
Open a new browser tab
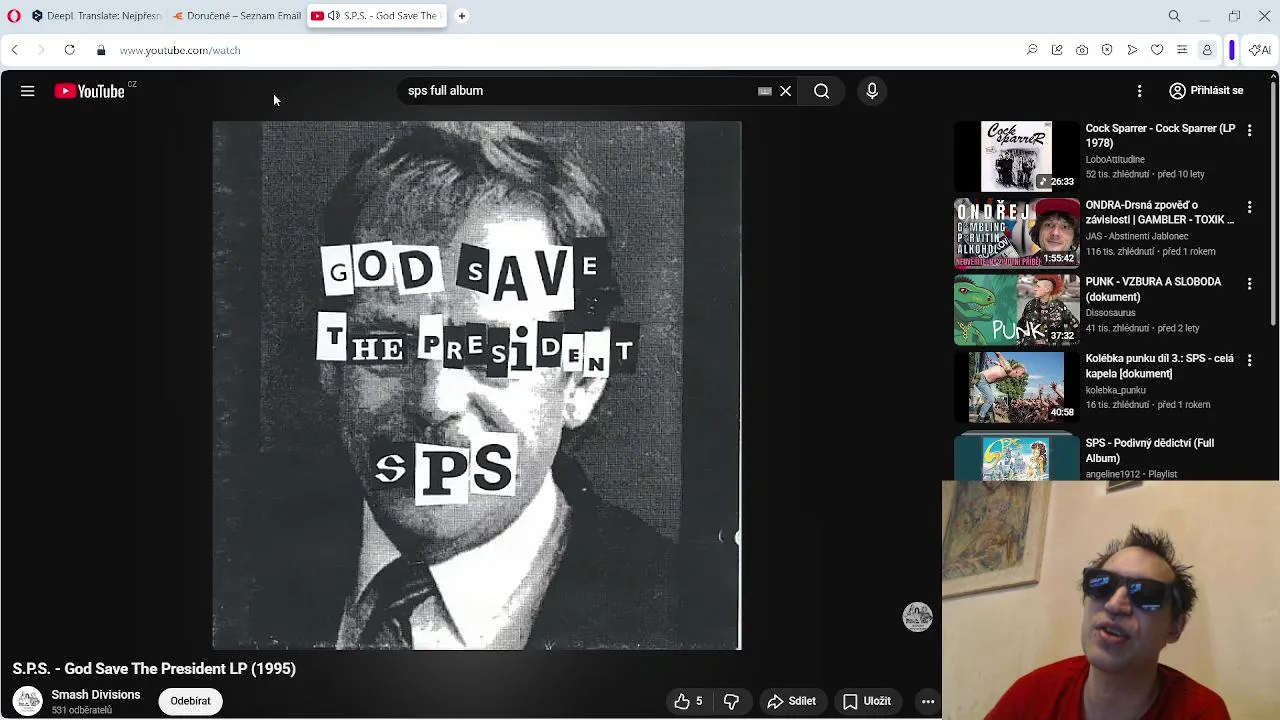tap(462, 16)
